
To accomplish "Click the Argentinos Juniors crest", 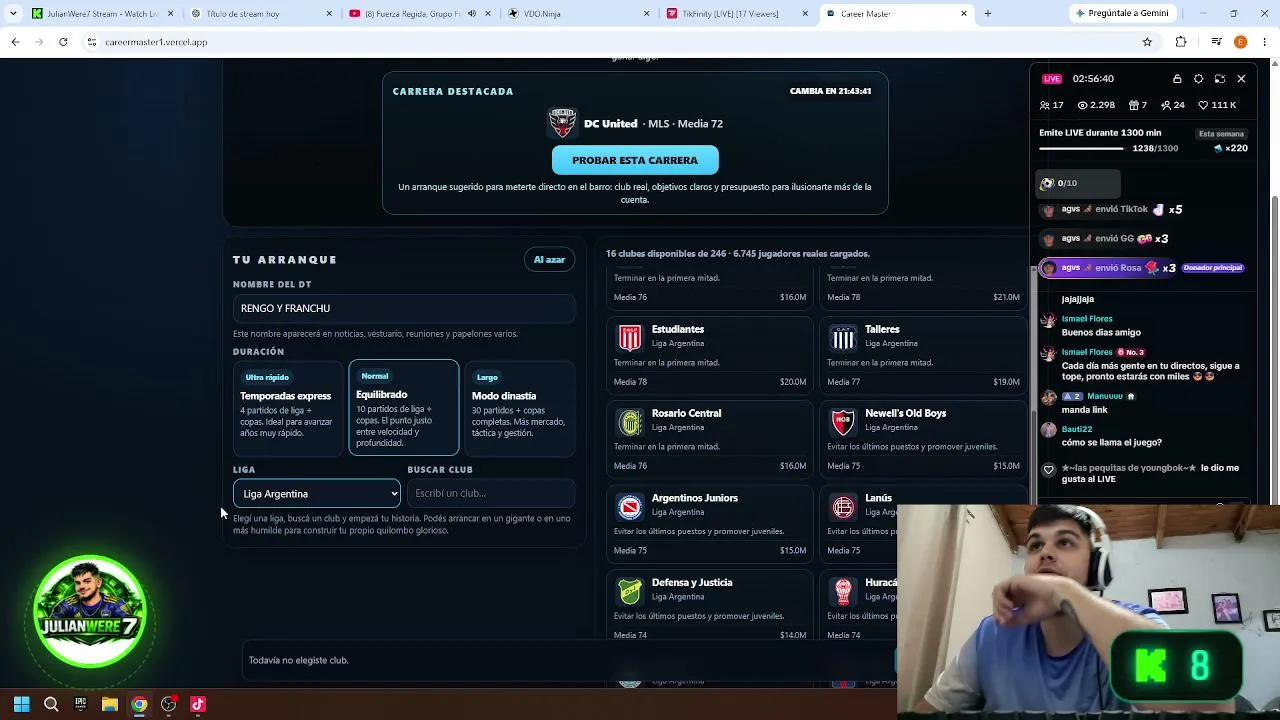I will [630, 507].
